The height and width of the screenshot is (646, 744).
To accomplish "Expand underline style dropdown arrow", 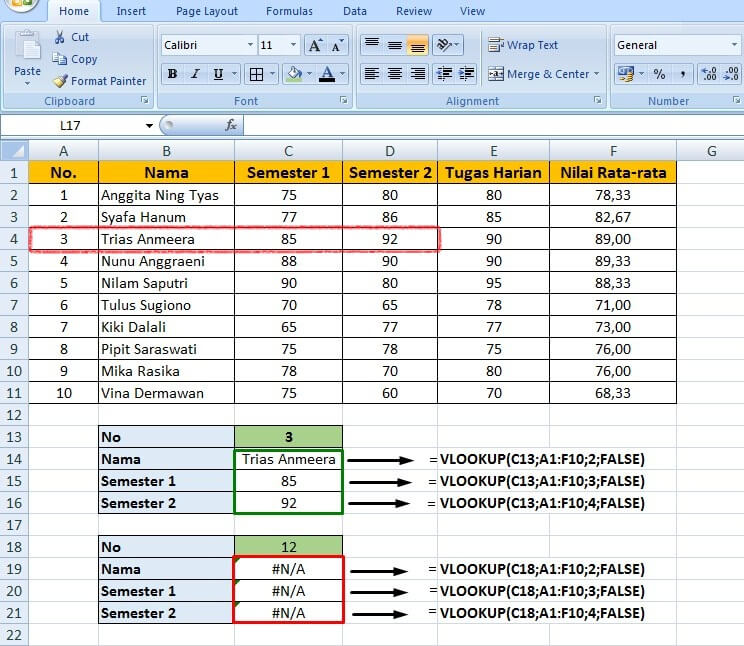I will coord(234,74).
